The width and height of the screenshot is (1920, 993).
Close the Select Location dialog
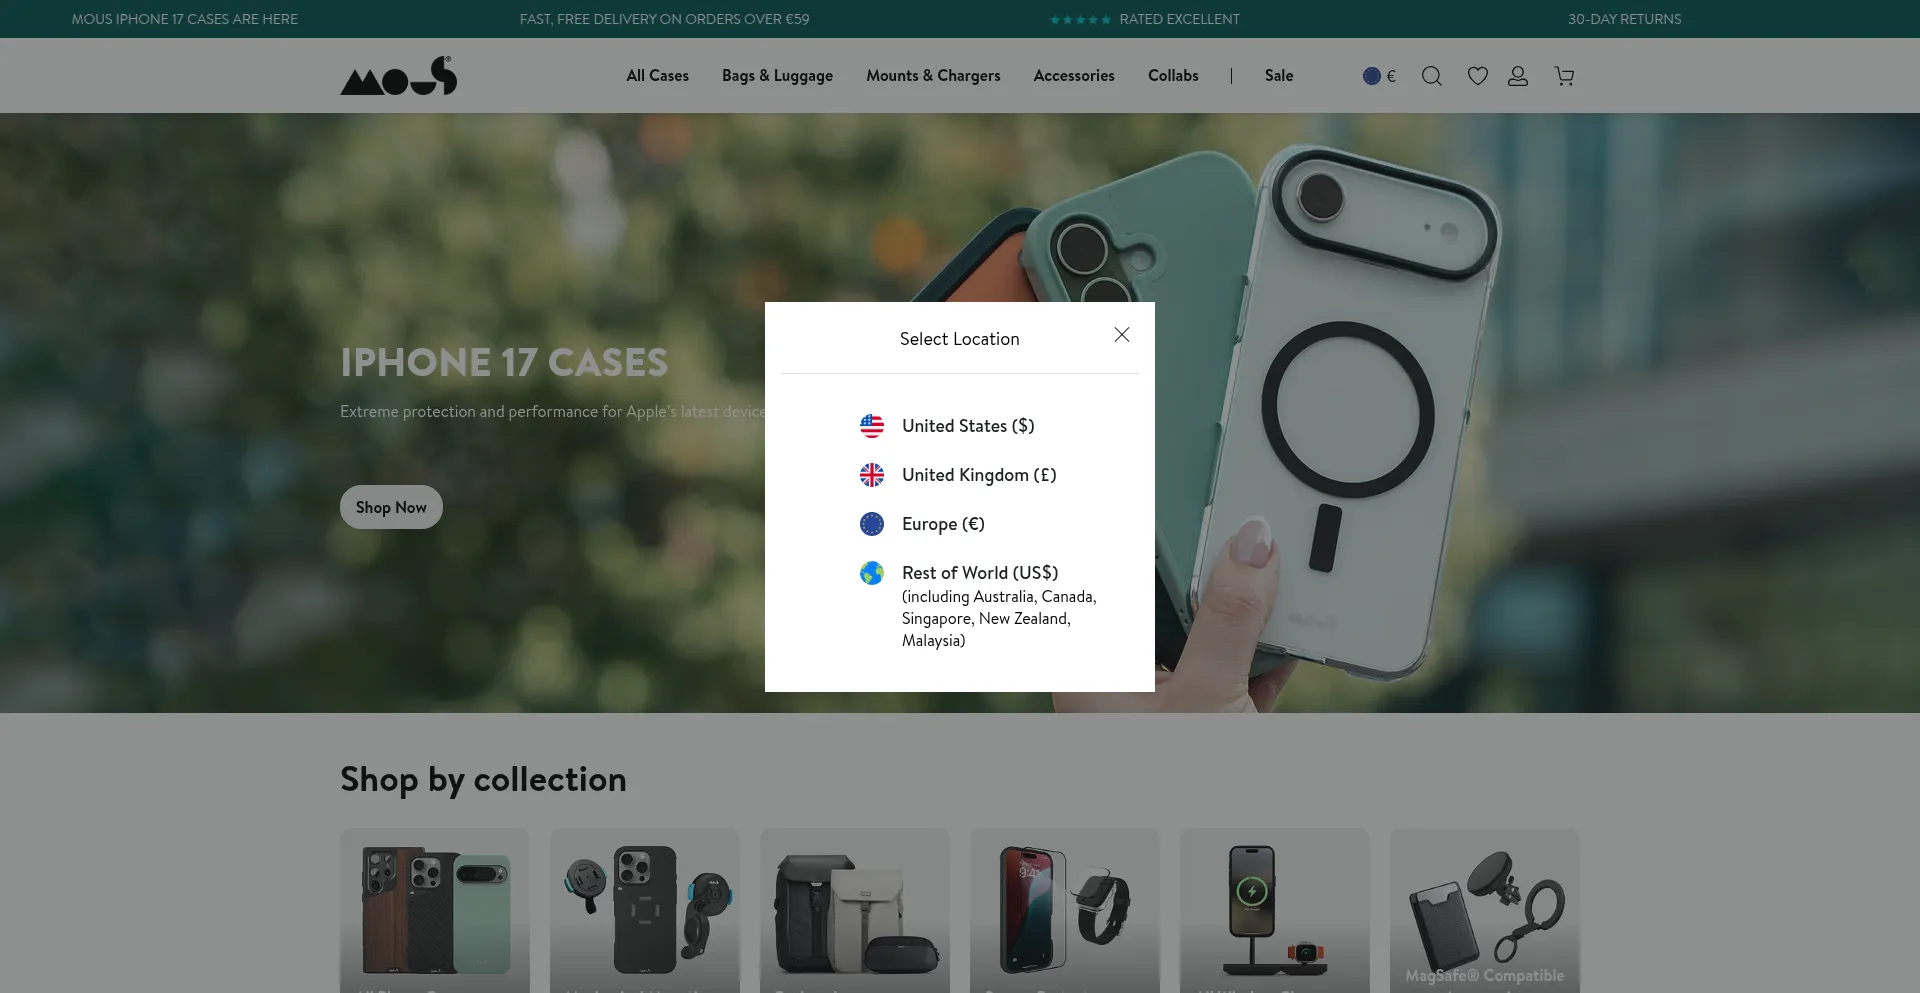point(1121,335)
